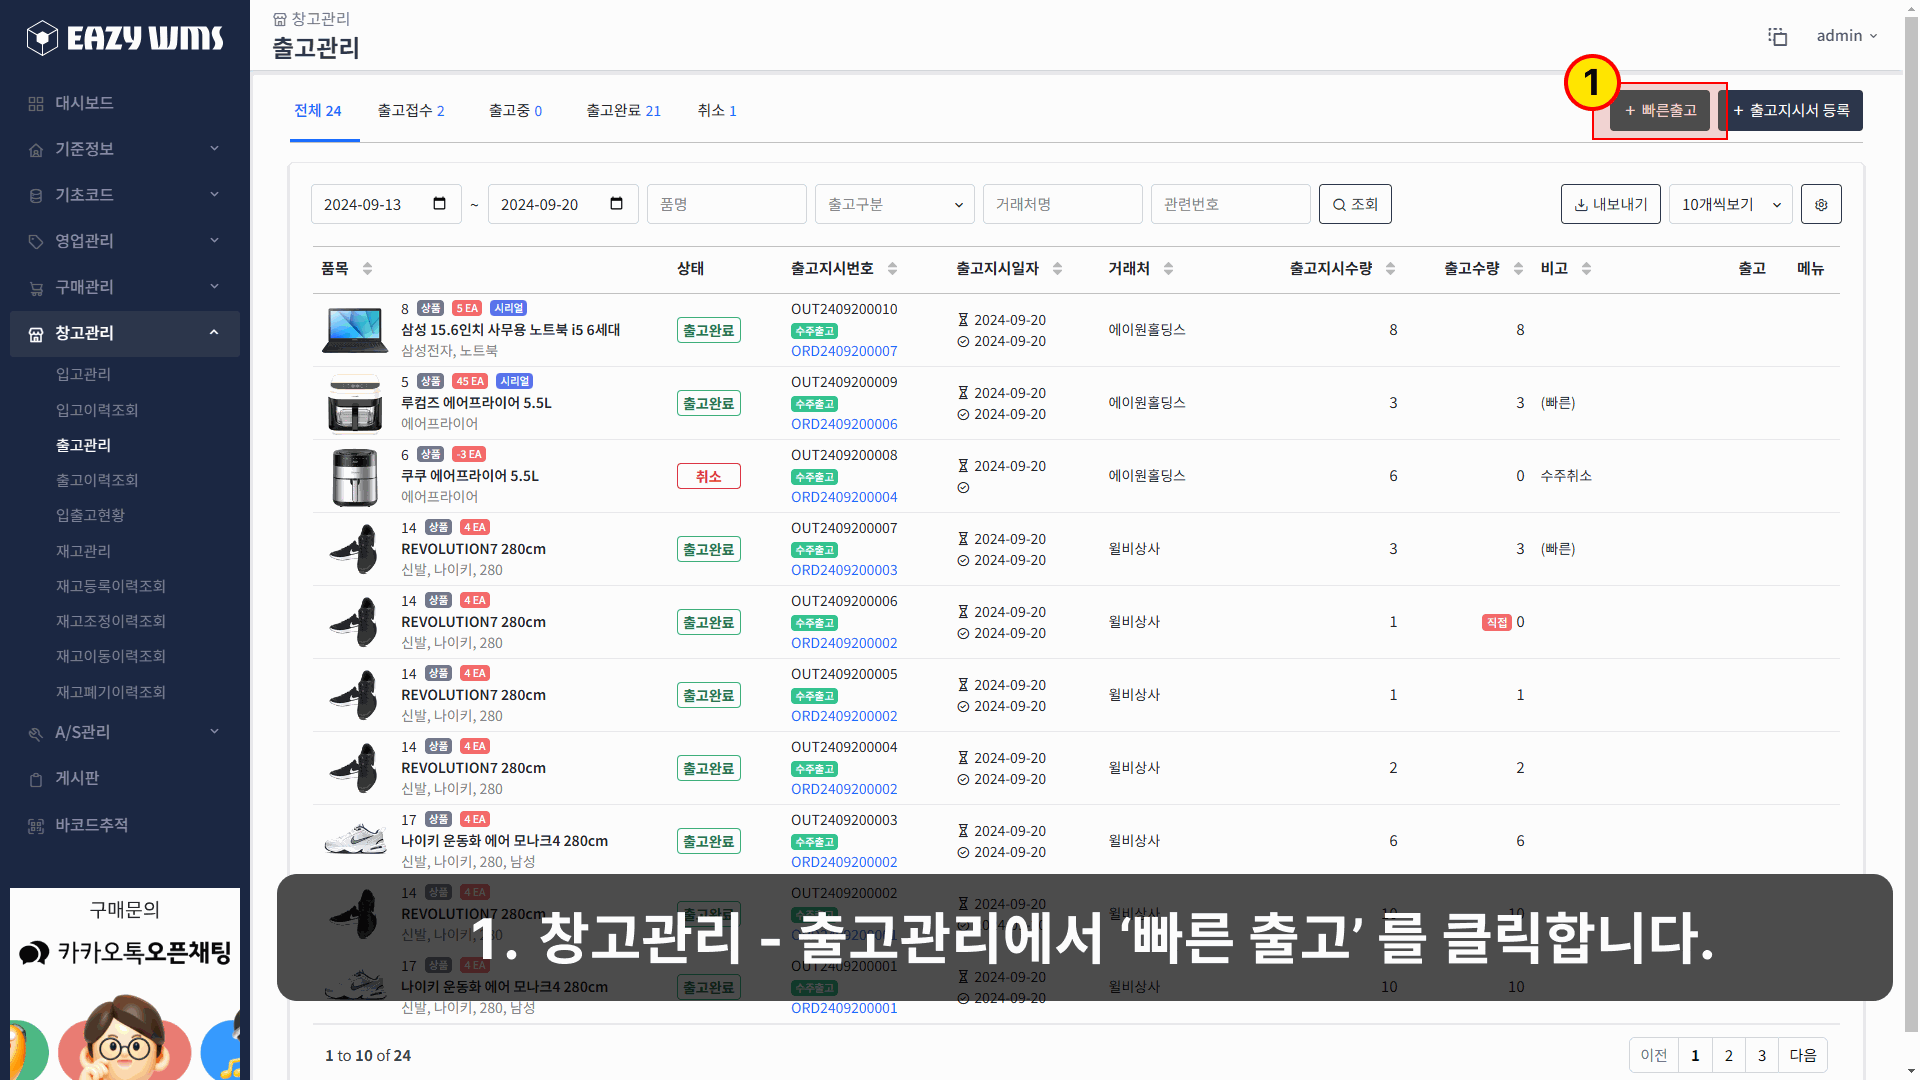Click the scan icon beside admin
1920x1080 pixels.
point(1778,36)
